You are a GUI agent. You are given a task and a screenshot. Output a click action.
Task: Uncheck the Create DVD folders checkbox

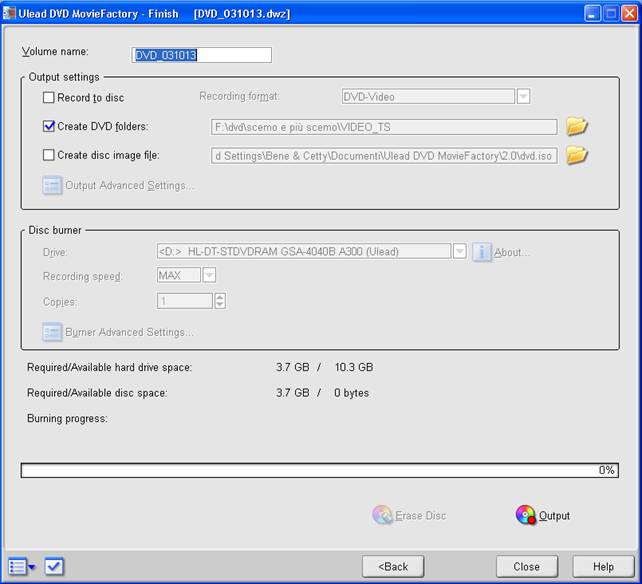coord(48,126)
